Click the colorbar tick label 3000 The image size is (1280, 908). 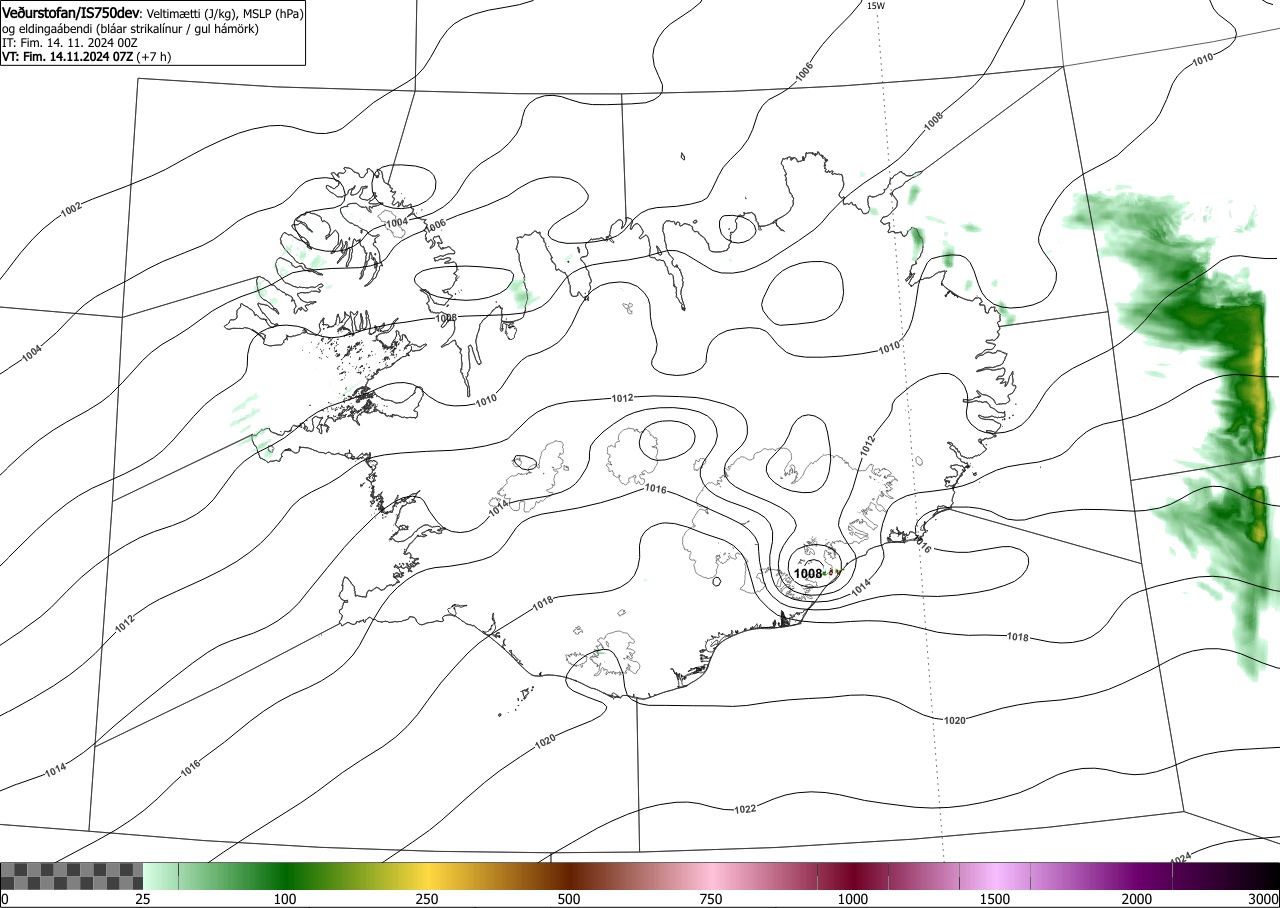pos(1265,900)
